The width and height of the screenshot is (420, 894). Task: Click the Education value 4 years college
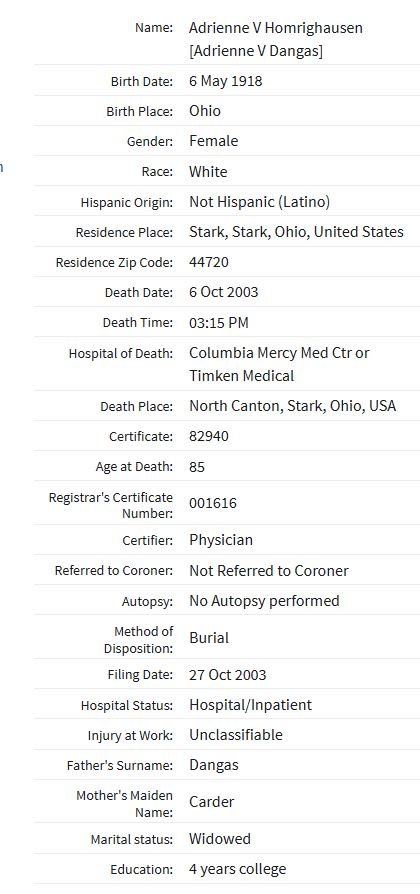tap(238, 869)
